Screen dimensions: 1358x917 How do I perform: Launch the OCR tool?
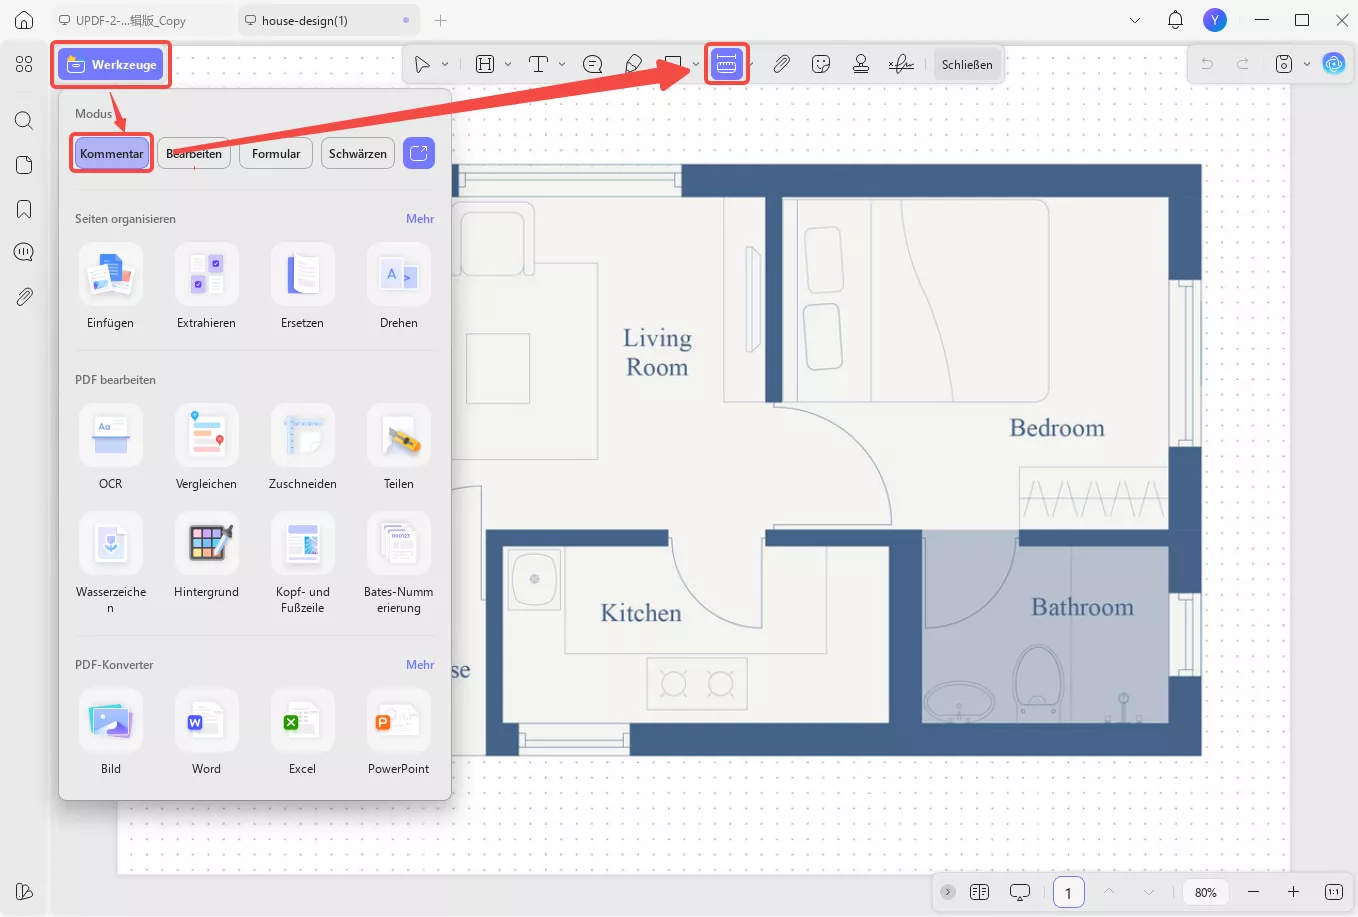[111, 448]
